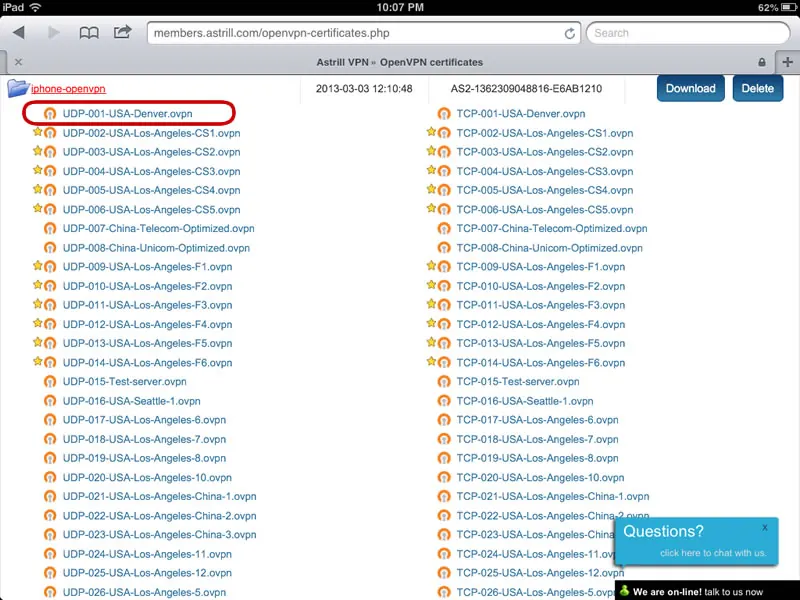800x600 pixels.
Task: Click 'click here to chat with us' text
Action: tap(713, 553)
